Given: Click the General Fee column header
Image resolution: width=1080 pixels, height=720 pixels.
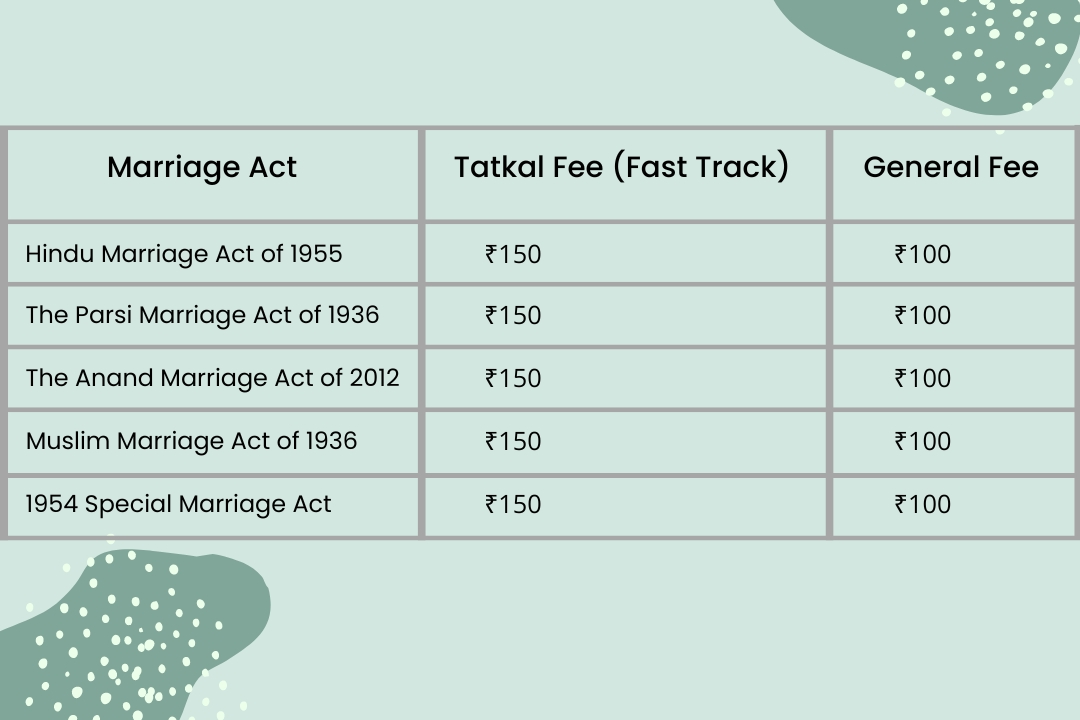Looking at the screenshot, I should (x=951, y=167).
